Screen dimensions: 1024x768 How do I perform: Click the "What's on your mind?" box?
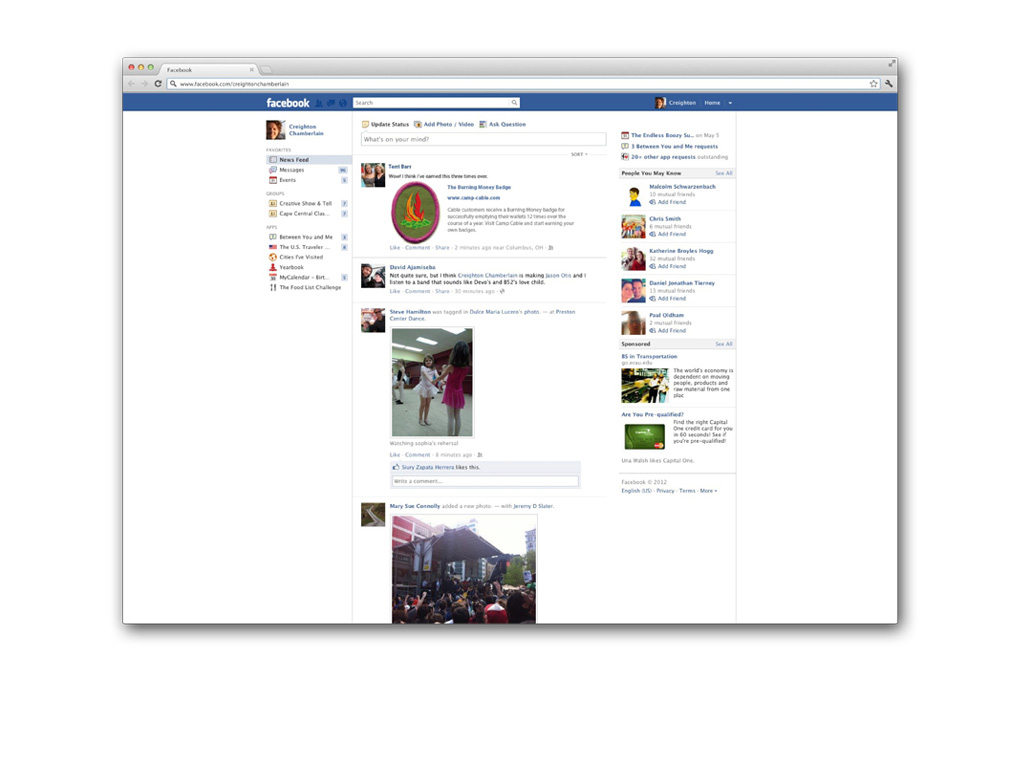point(483,139)
